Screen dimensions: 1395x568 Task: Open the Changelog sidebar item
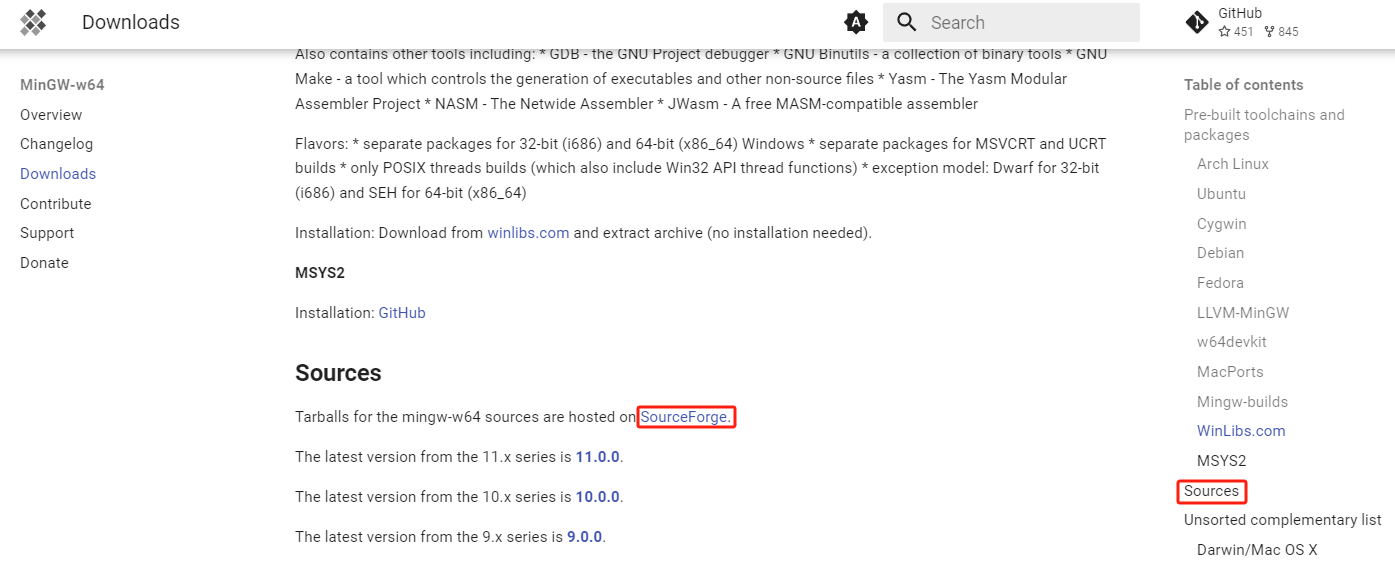tap(56, 144)
